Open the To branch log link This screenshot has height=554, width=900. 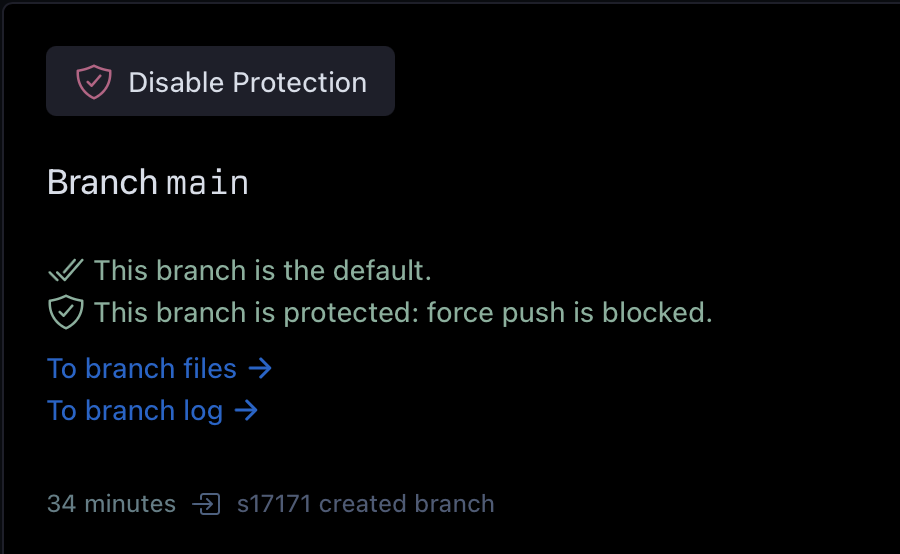click(153, 411)
